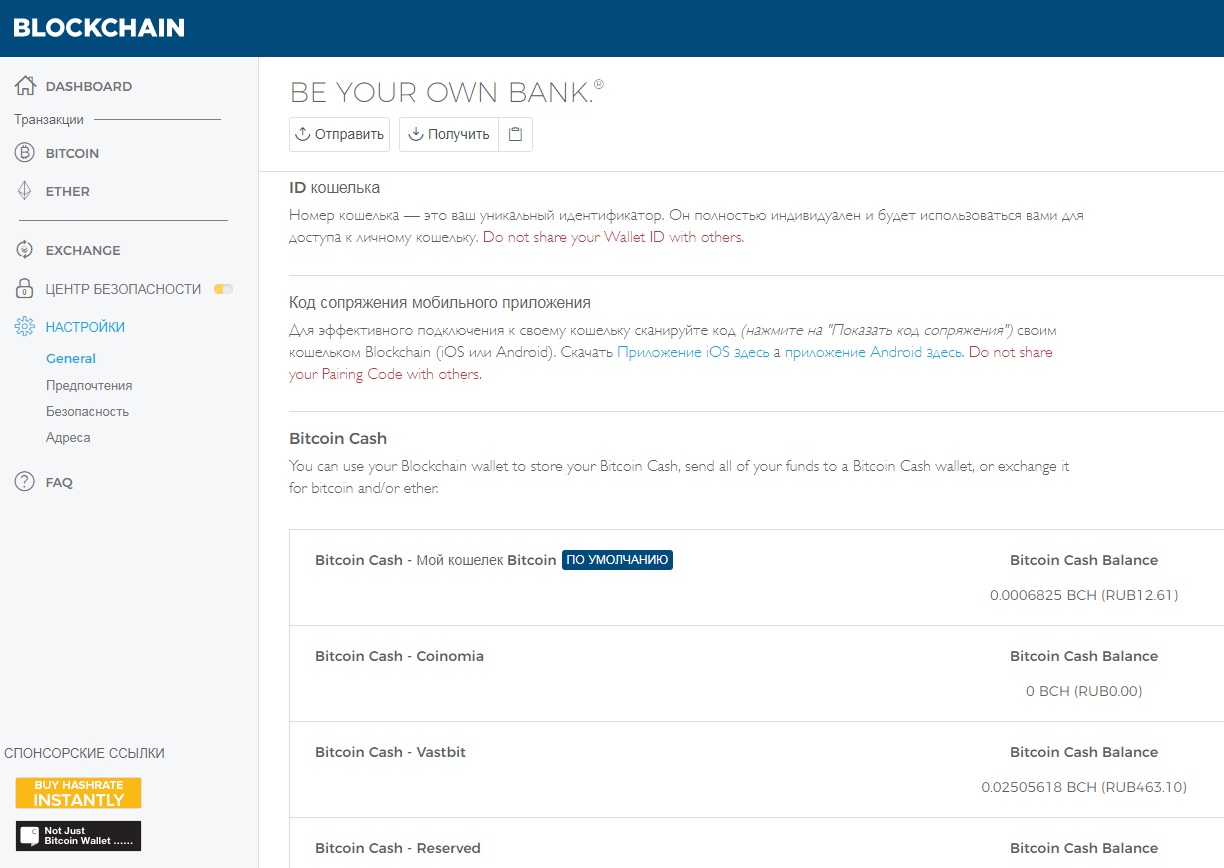Click the FAQ question mark icon

pyautogui.click(x=25, y=482)
